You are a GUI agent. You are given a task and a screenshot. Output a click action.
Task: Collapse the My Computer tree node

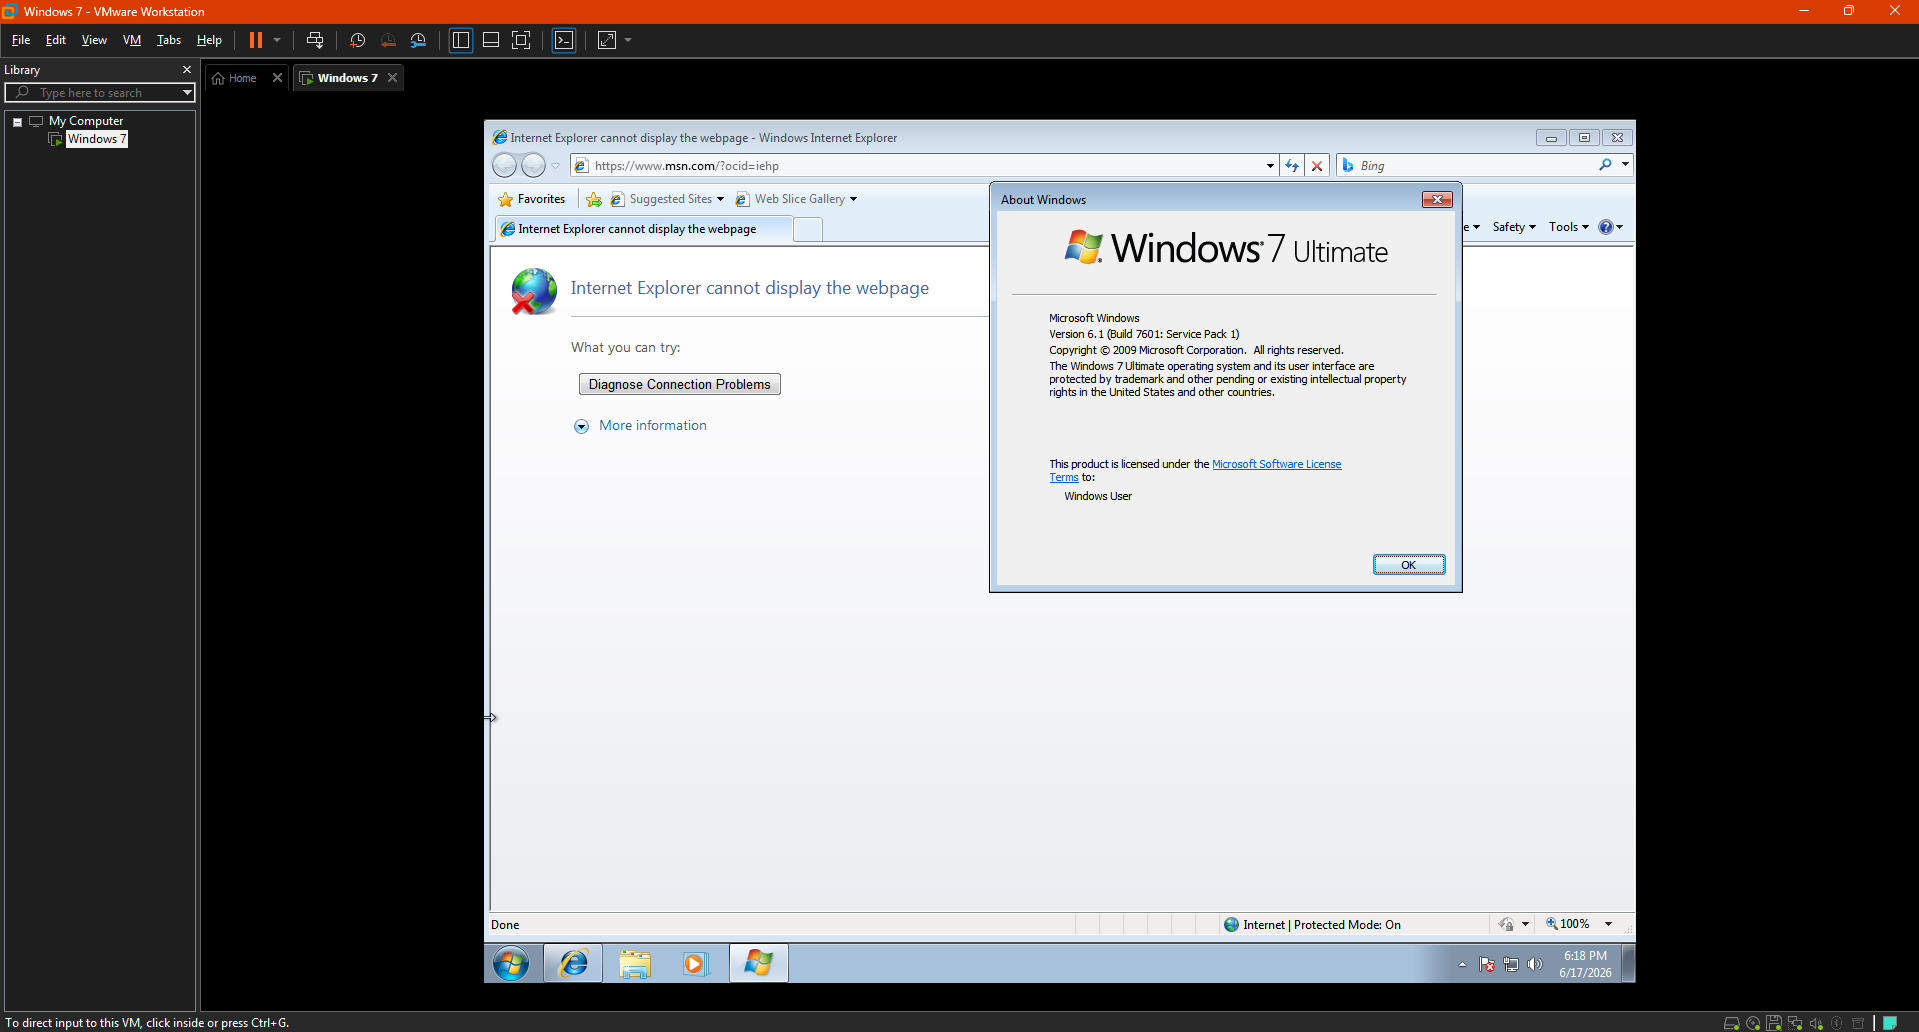[18, 122]
